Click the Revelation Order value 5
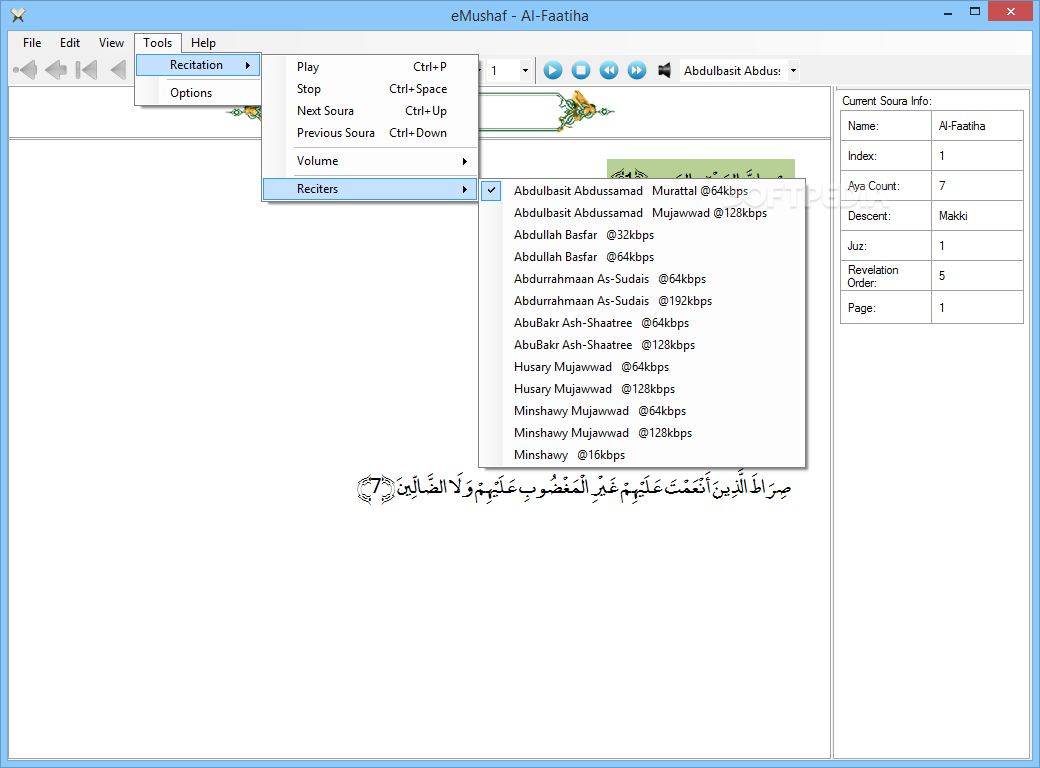Image resolution: width=1040 pixels, height=768 pixels. (x=977, y=275)
